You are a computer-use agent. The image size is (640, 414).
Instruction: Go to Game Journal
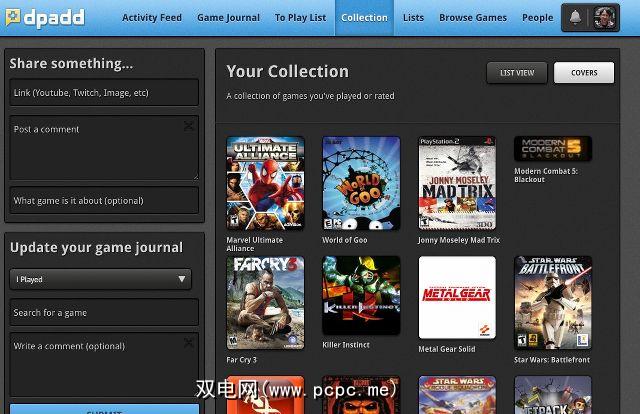click(228, 18)
